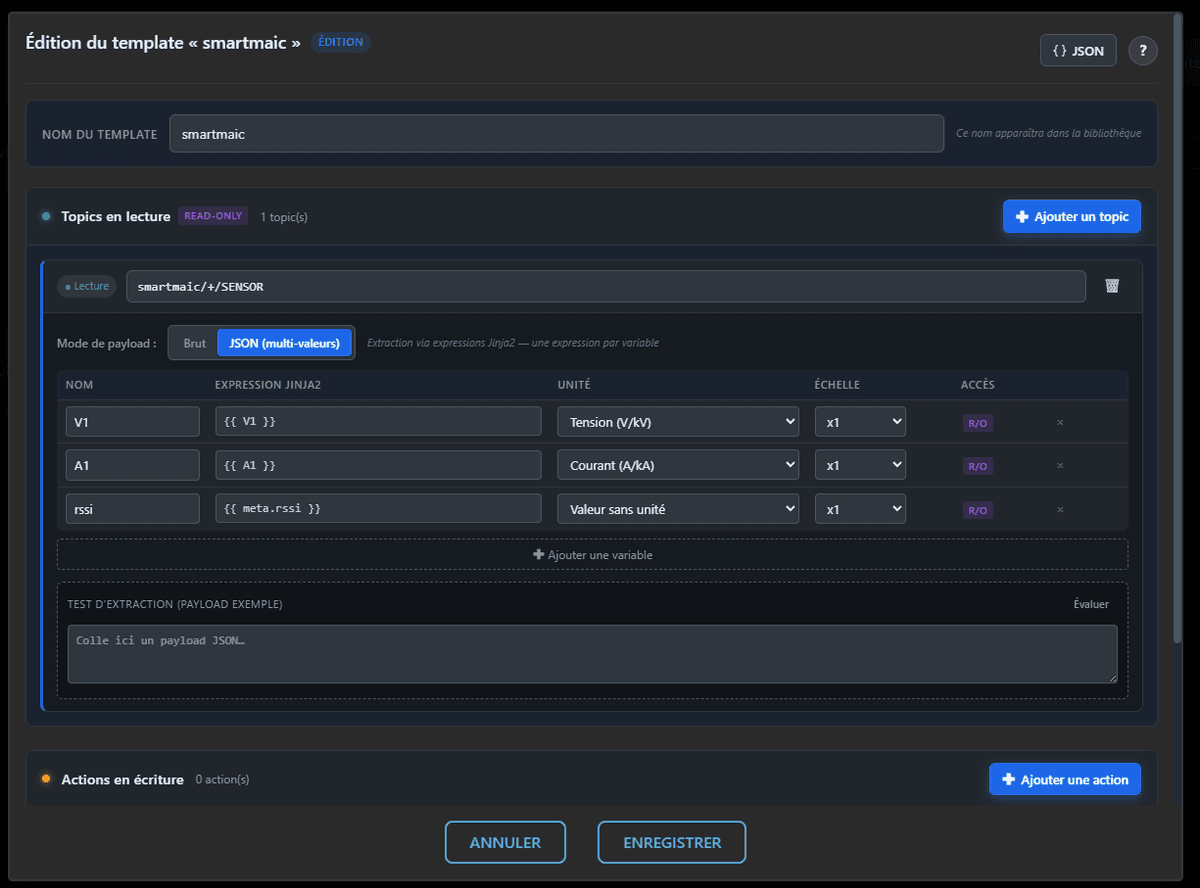Viewport: 1200px width, 888px height.
Task: Switch payload mode to Brut
Action: (x=194, y=343)
